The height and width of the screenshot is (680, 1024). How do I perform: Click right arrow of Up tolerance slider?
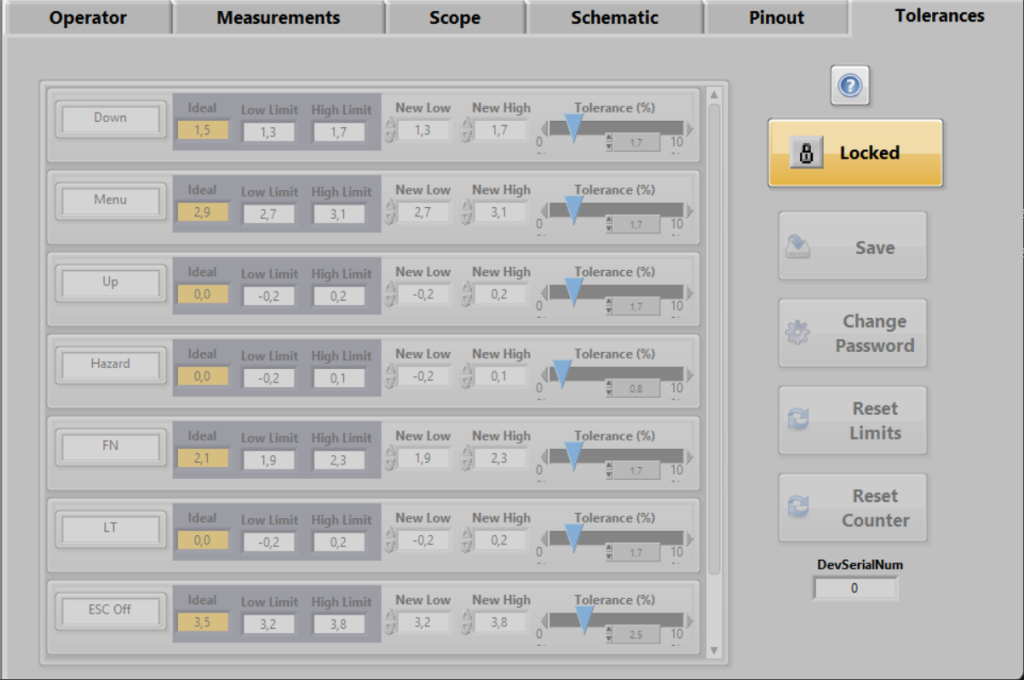coord(690,293)
